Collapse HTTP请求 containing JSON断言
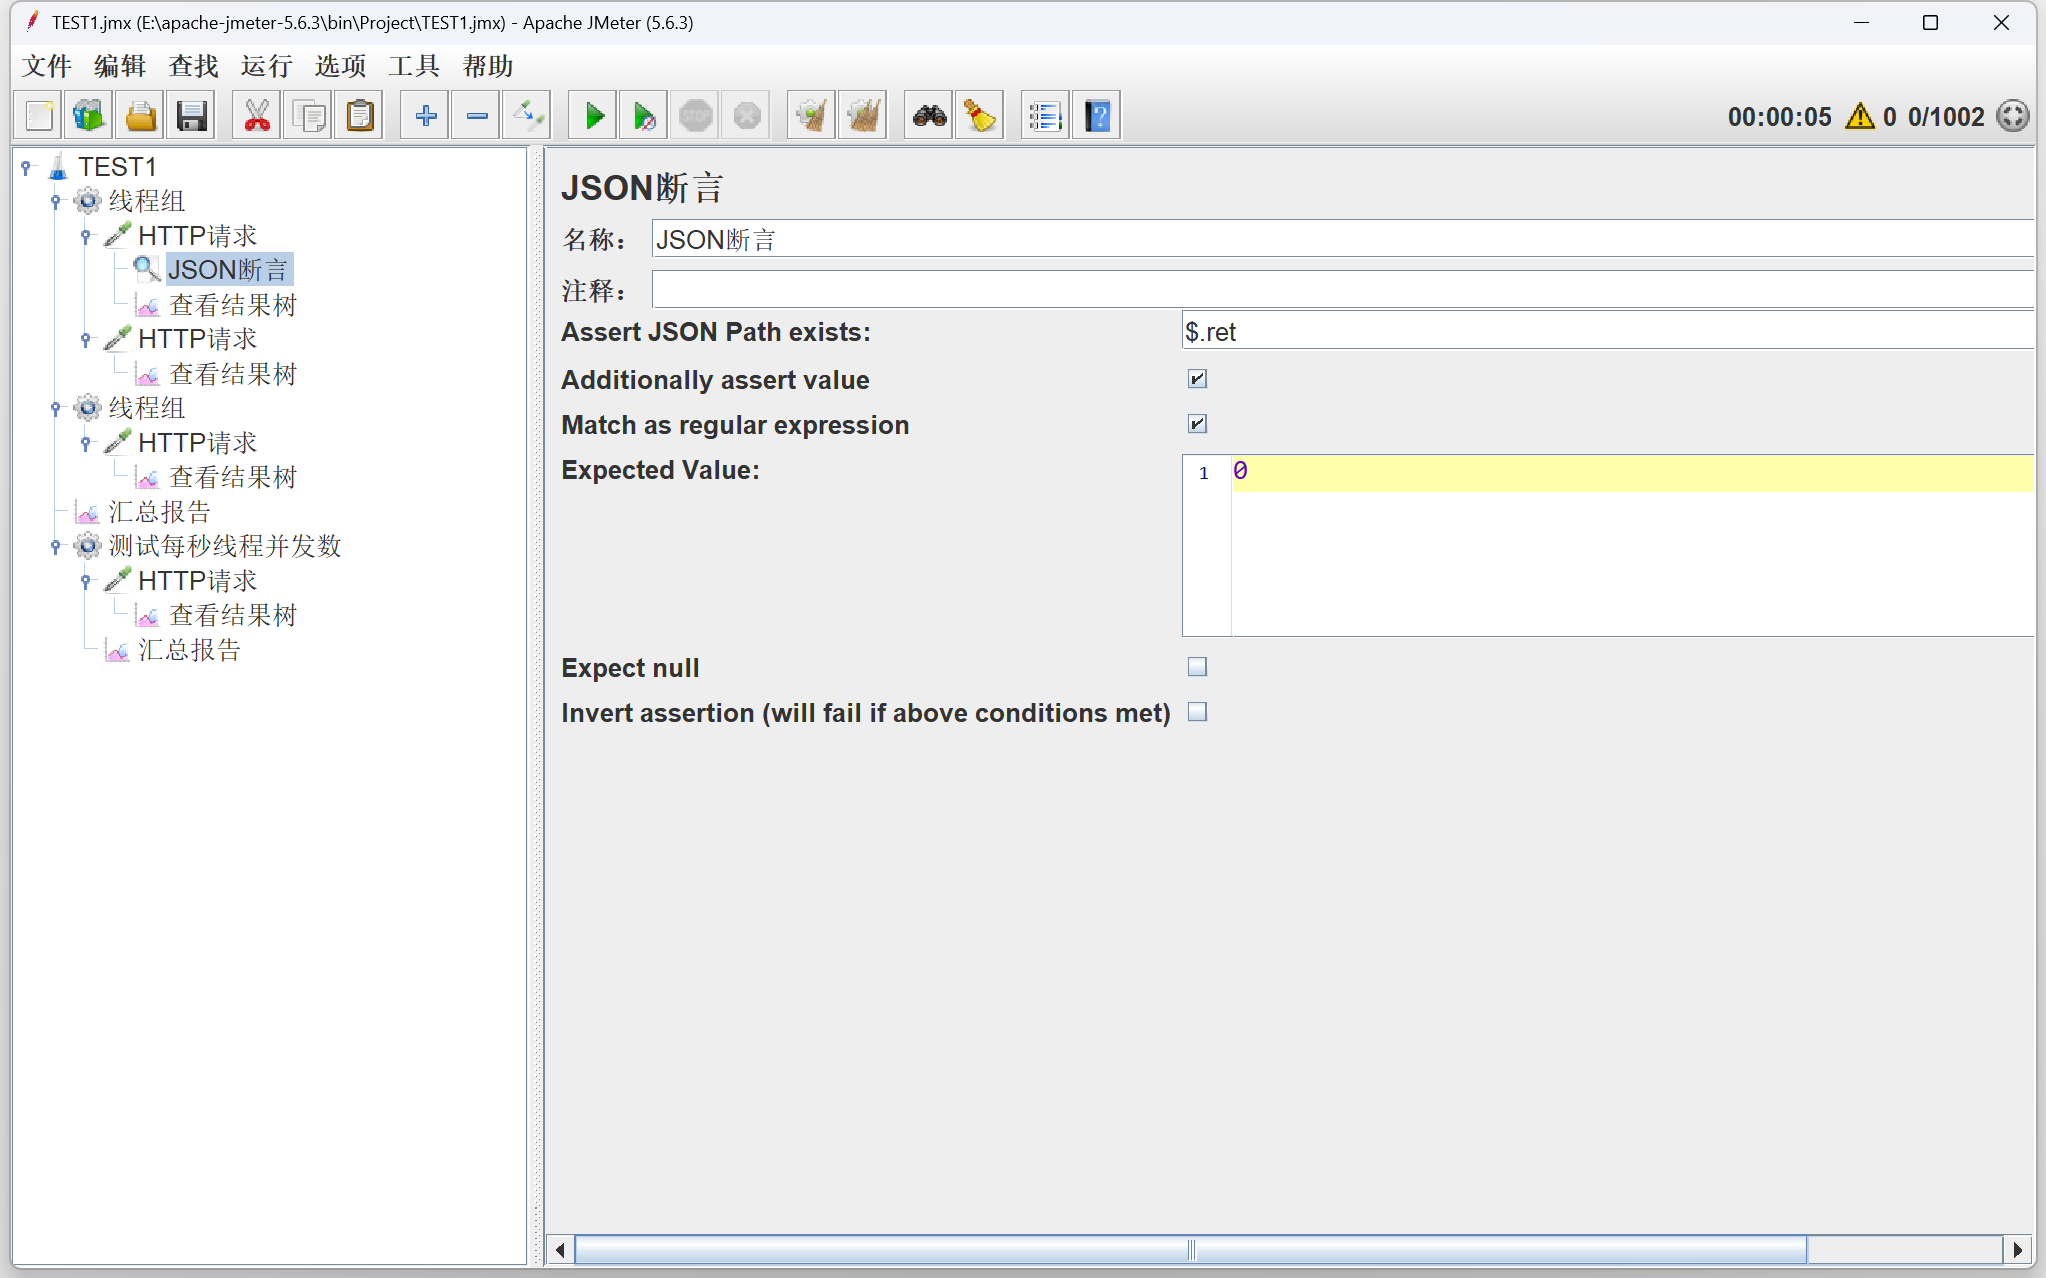Viewport: 2046px width, 1278px height. click(x=86, y=236)
